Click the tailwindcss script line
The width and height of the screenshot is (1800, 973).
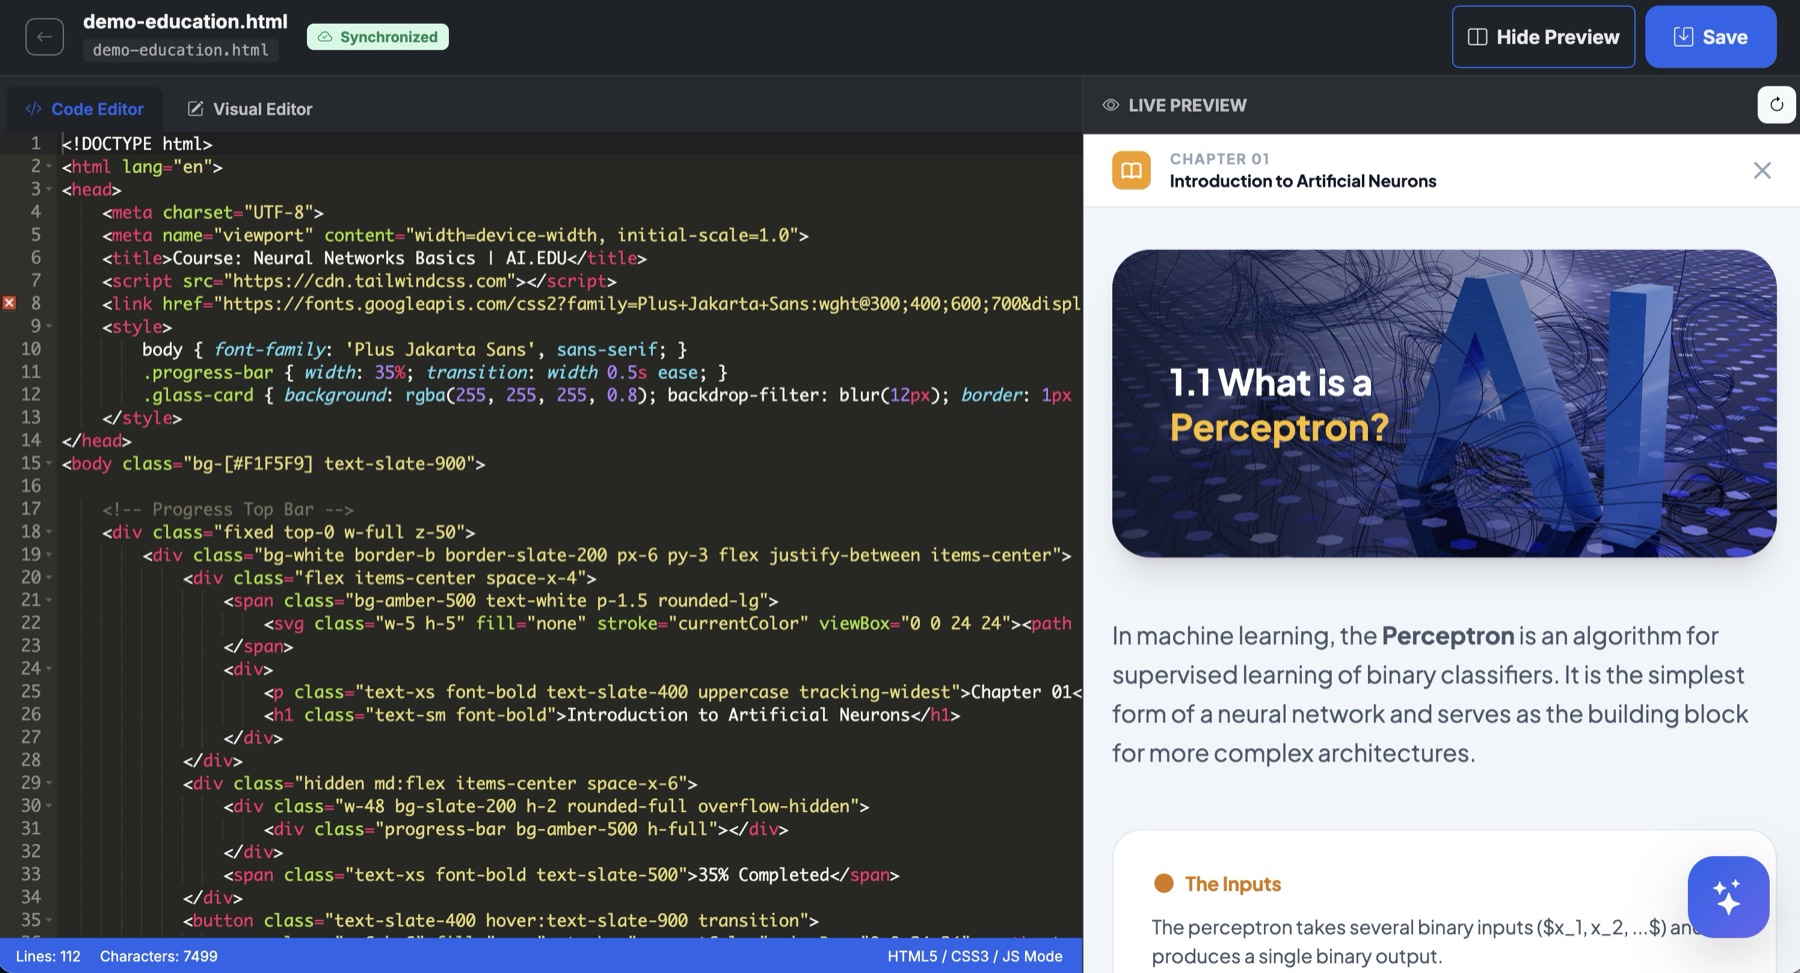359,281
